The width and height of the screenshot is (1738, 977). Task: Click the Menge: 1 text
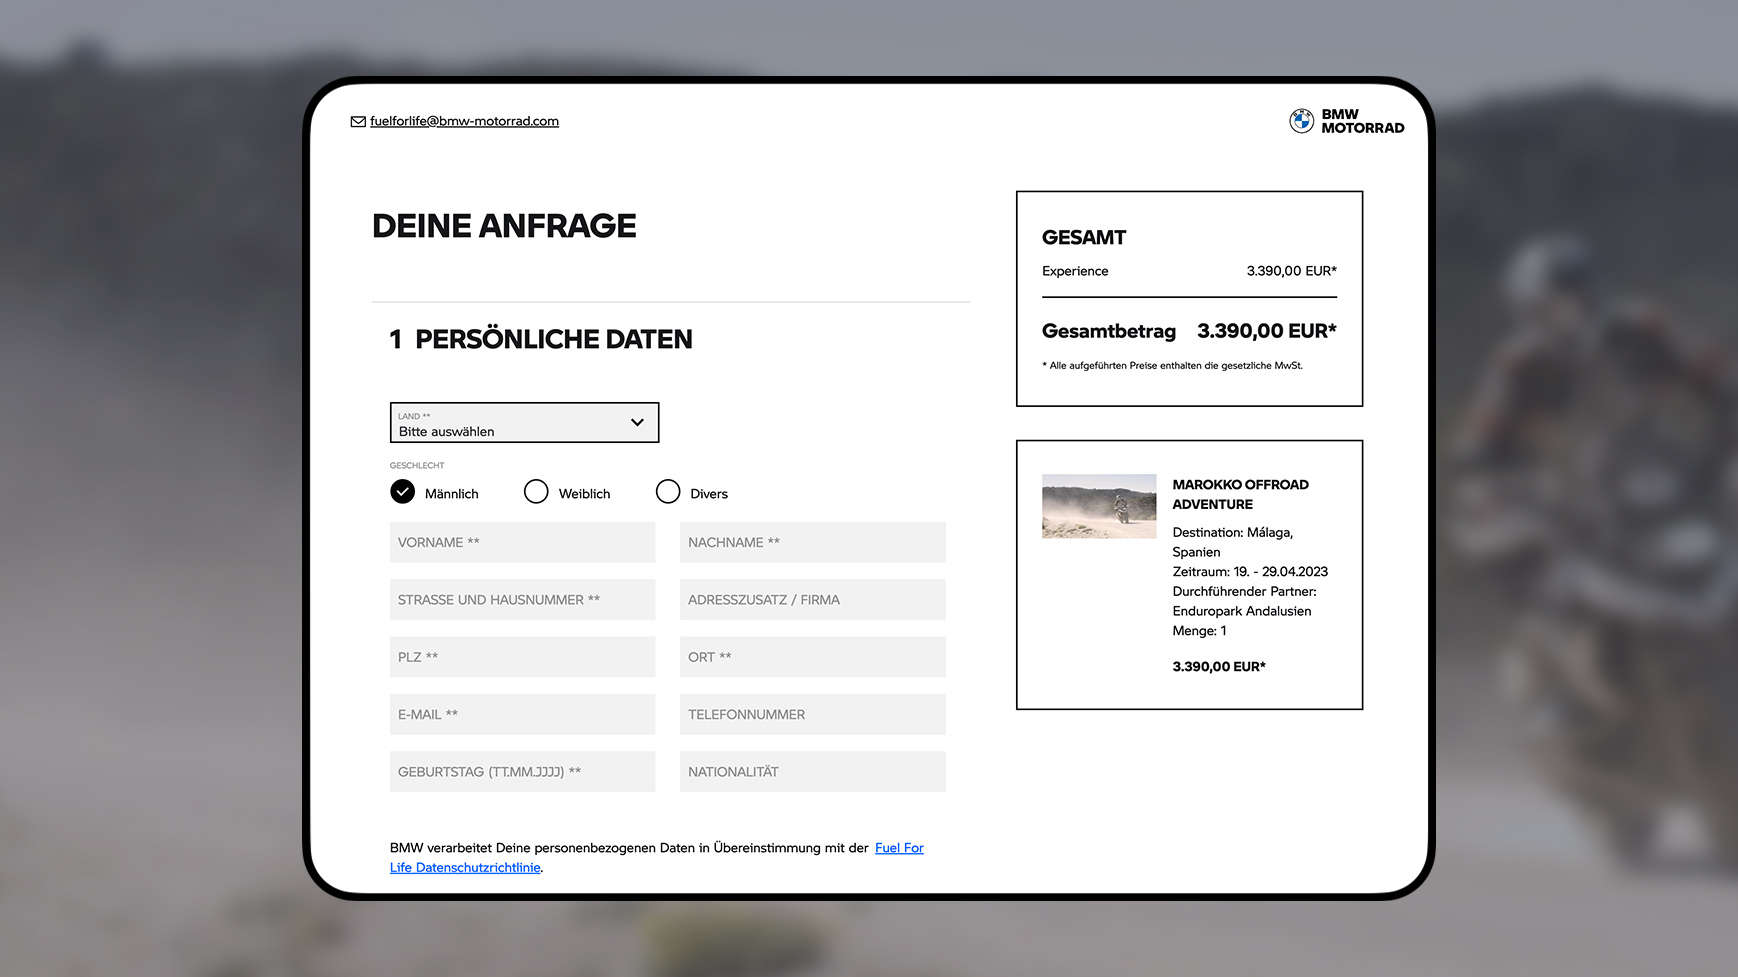coord(1199,631)
